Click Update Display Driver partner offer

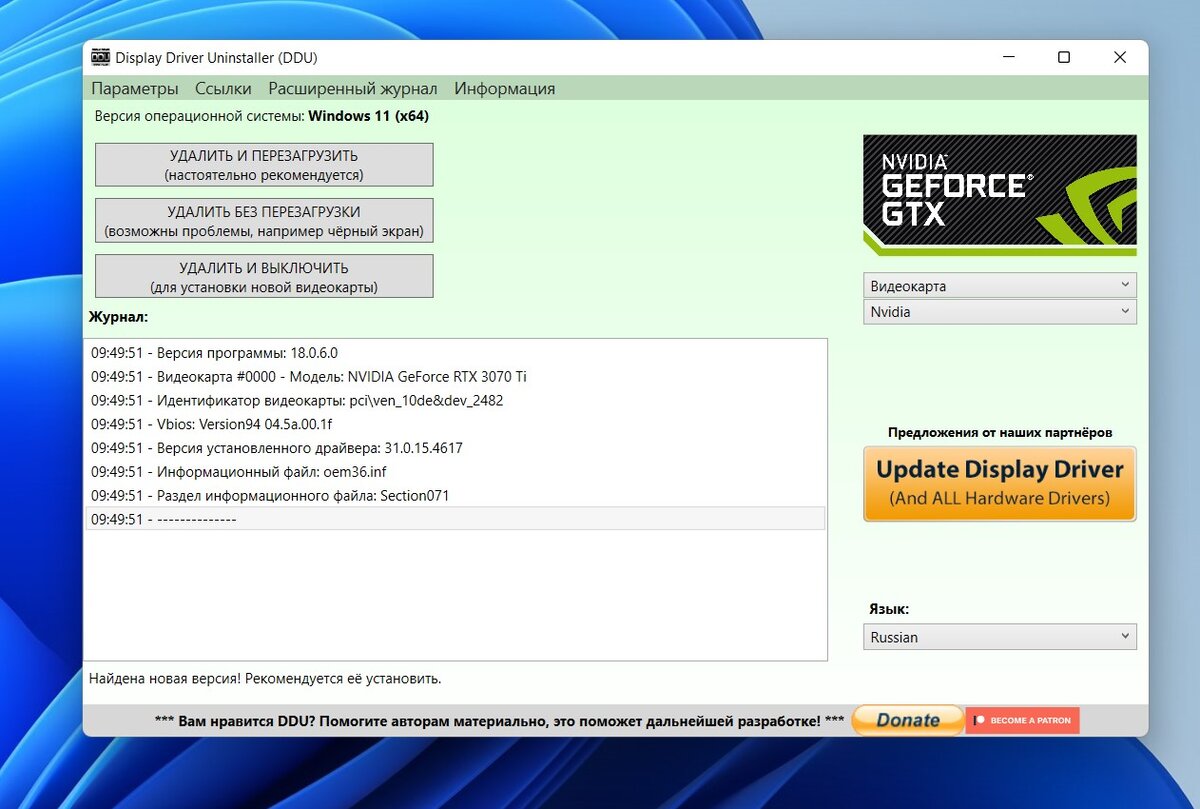tap(999, 483)
